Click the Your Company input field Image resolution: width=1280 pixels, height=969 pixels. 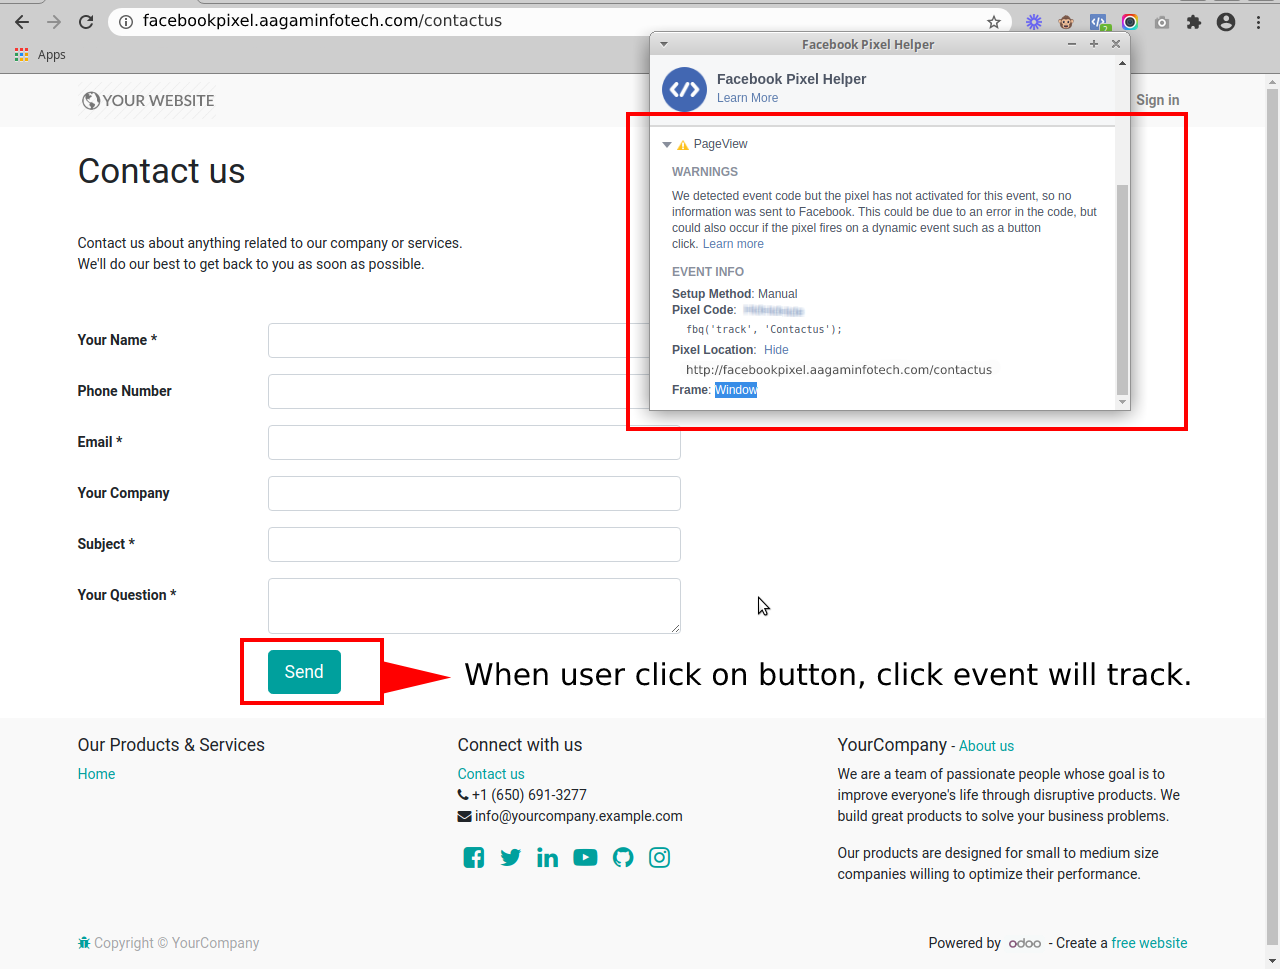(474, 494)
